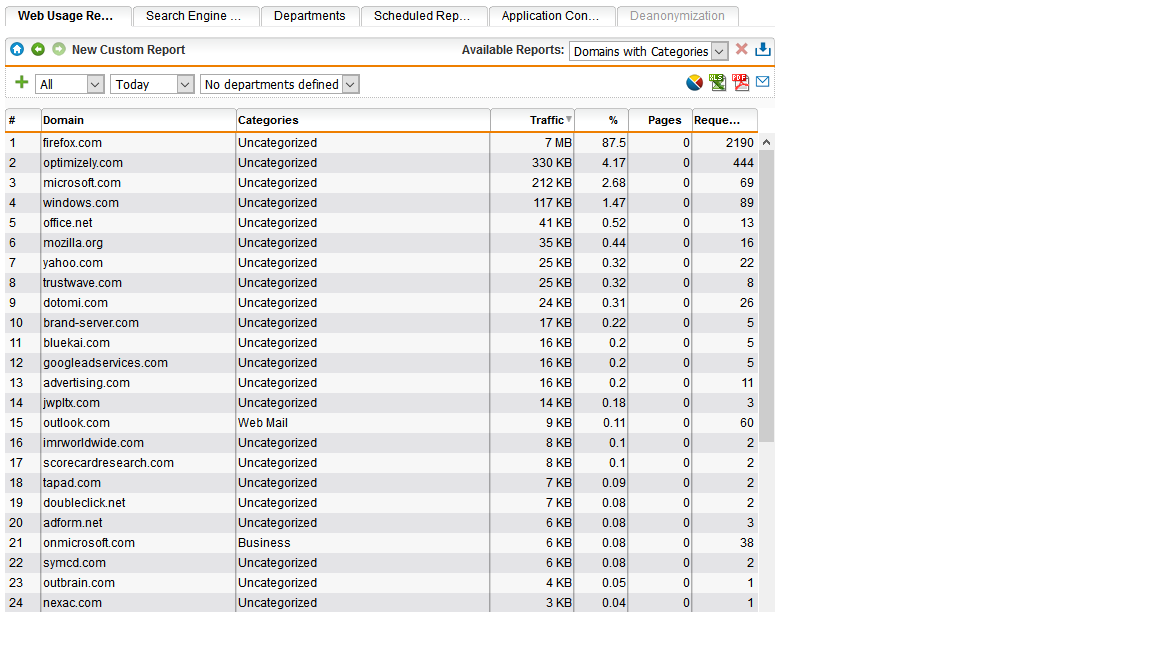Click 7 MB traffic value
Screen dimensions: 1152x648
(x=558, y=143)
